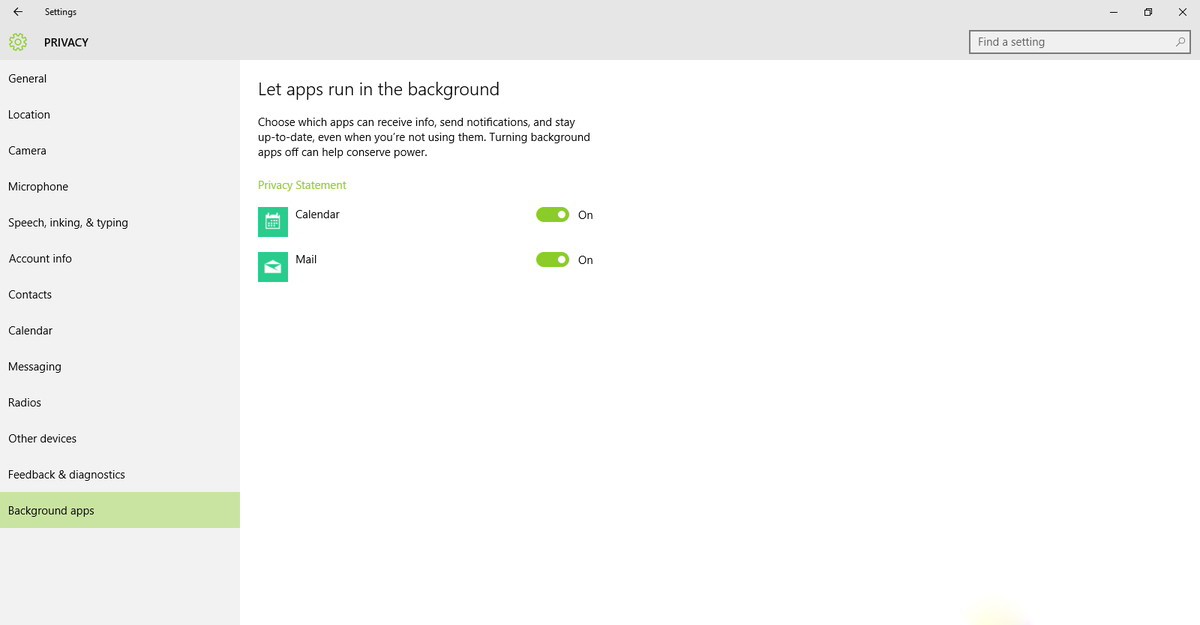Viewport: 1200px width, 625px height.
Task: Focus the Find a setting box
Action: 1070,42
